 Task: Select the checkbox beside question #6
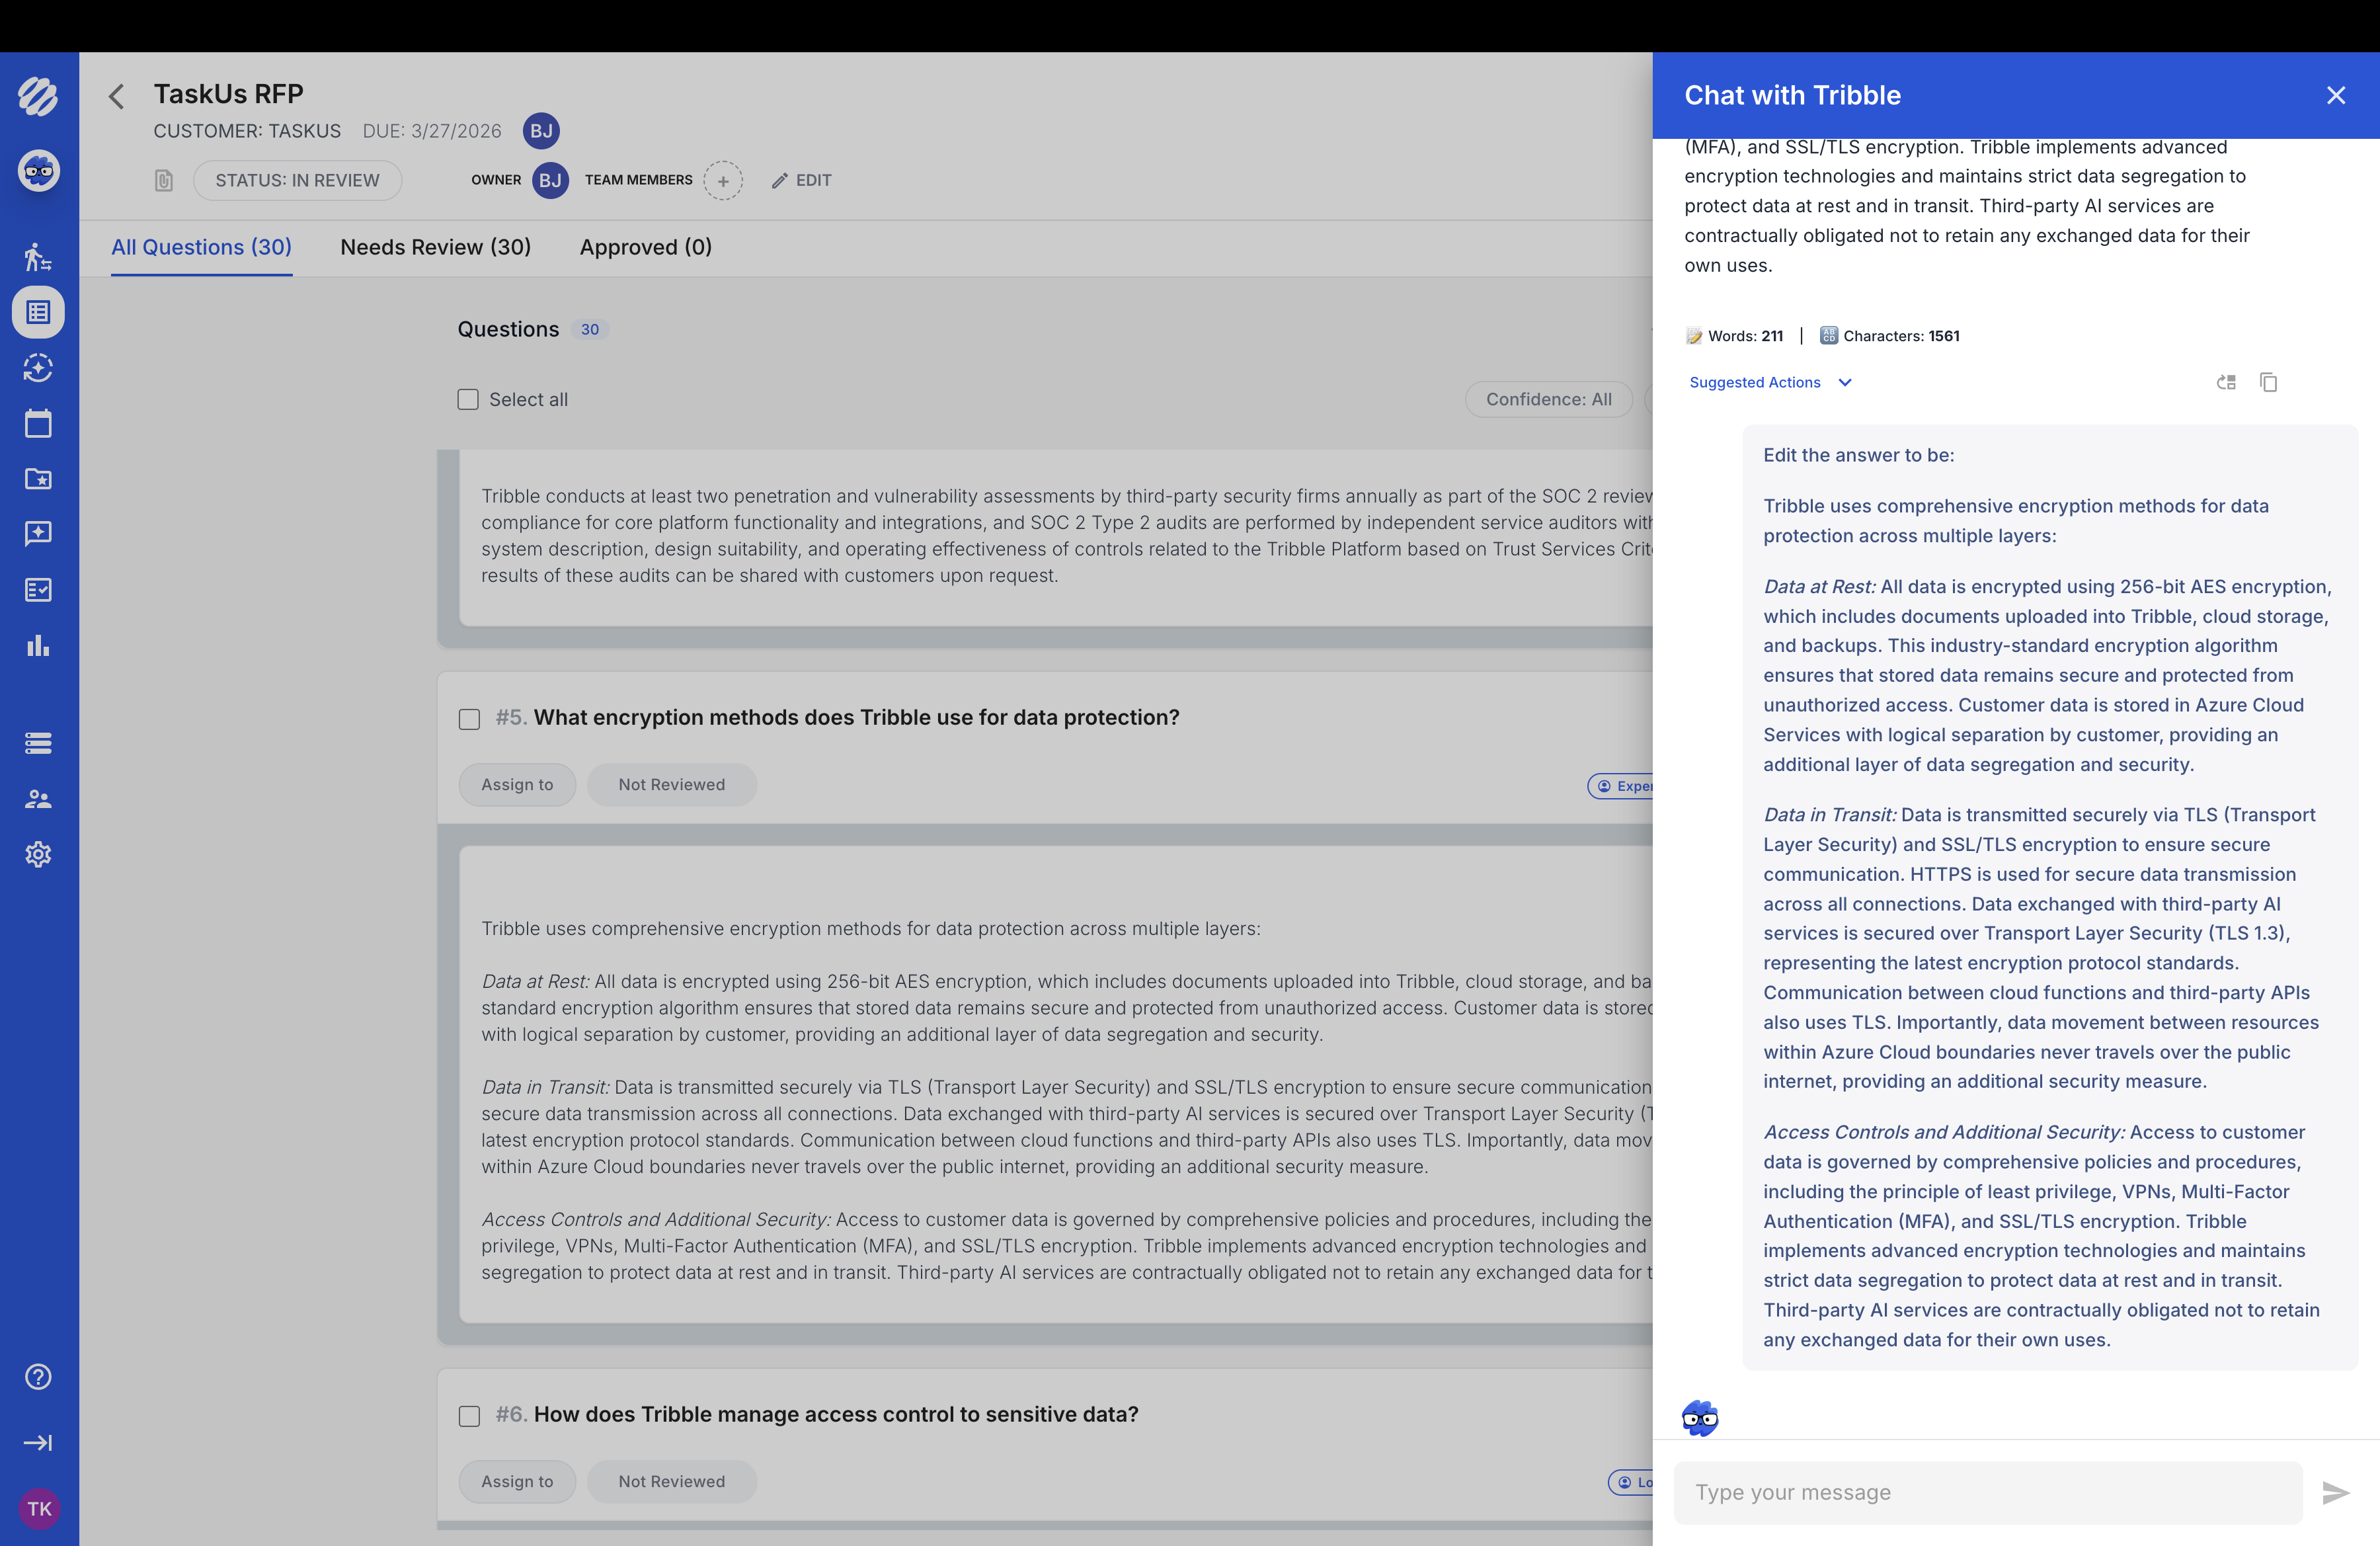click(468, 1416)
